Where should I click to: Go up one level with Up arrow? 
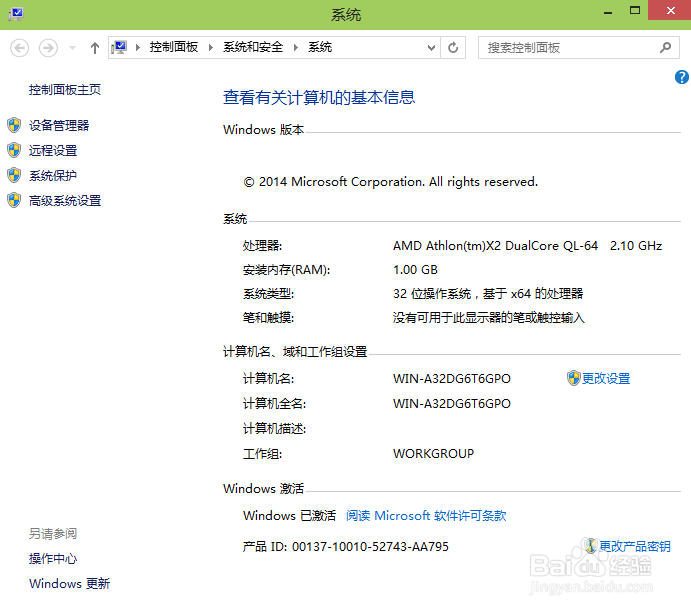point(95,48)
